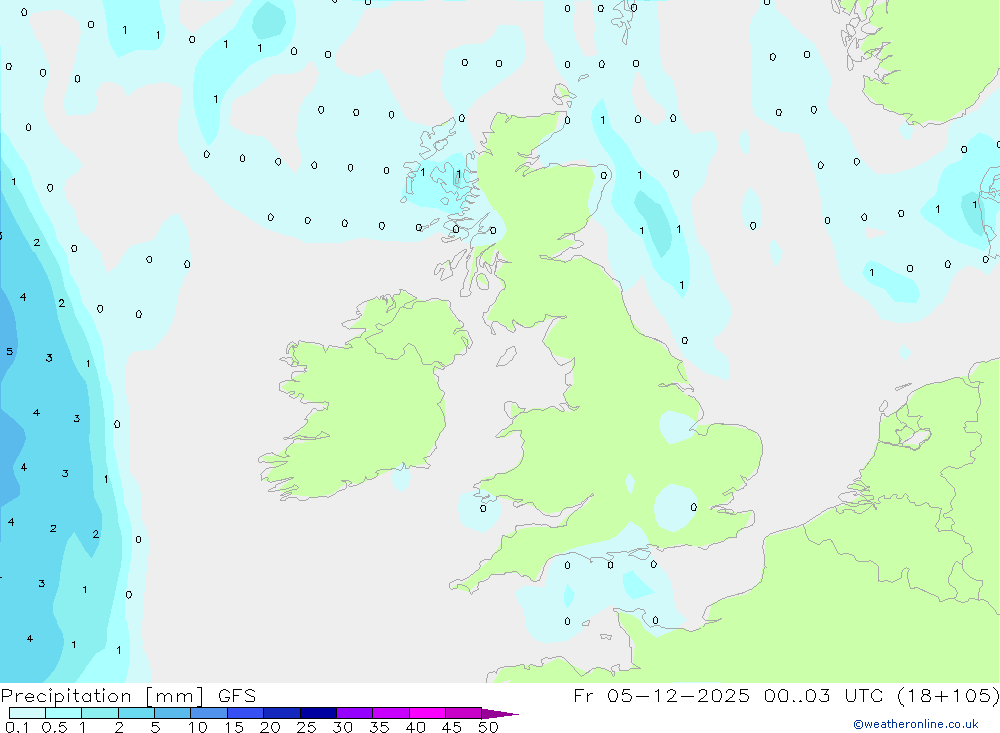The image size is (1000, 733).
Task: Click the '5' precipitation value on the map
Action: tap(10, 352)
